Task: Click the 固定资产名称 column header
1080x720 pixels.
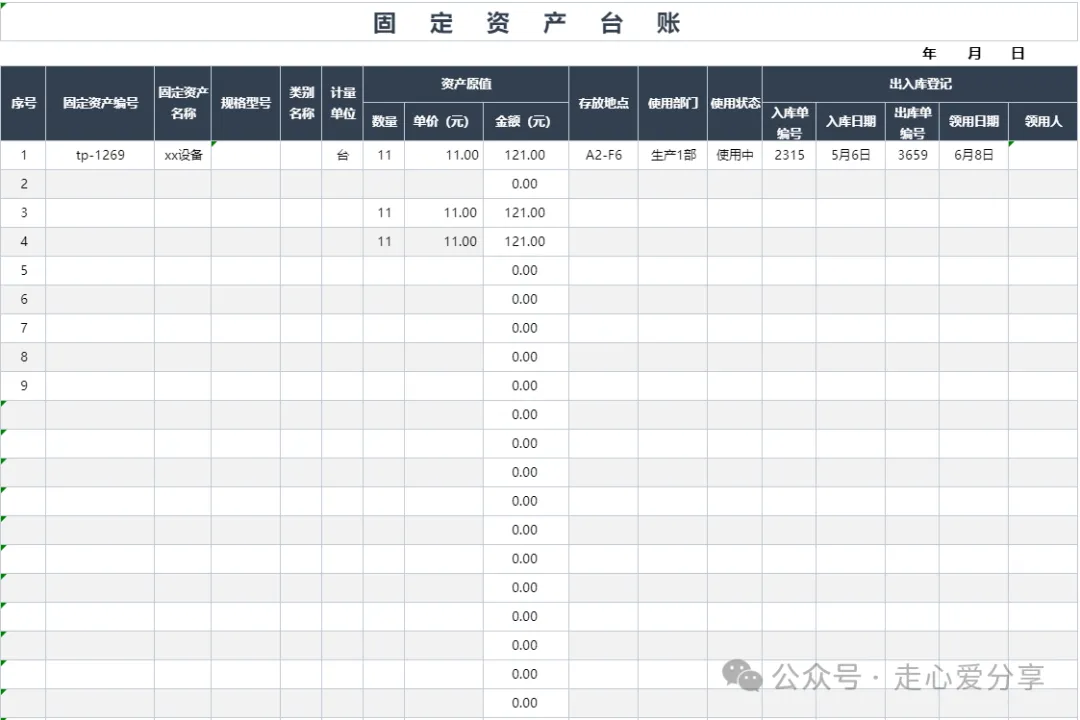Action: 183,103
